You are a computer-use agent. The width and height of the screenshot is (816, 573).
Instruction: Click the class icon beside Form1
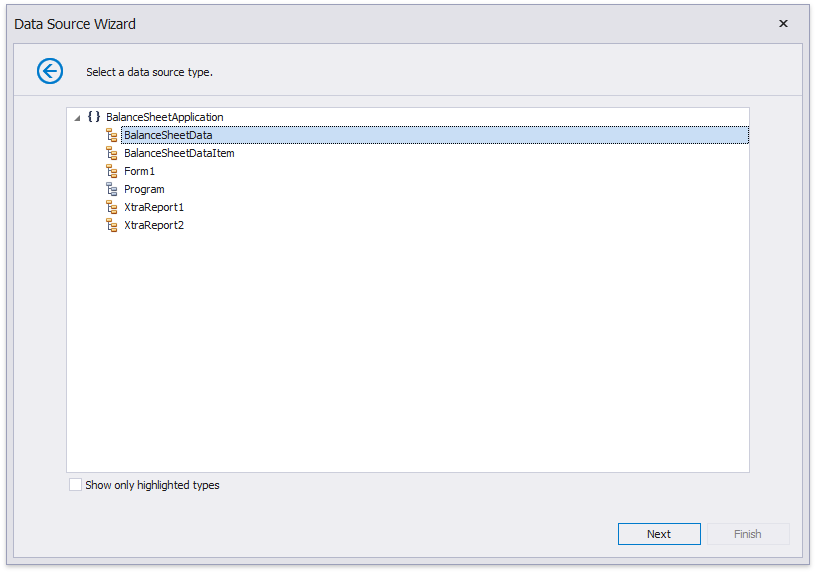pyautogui.click(x=111, y=171)
